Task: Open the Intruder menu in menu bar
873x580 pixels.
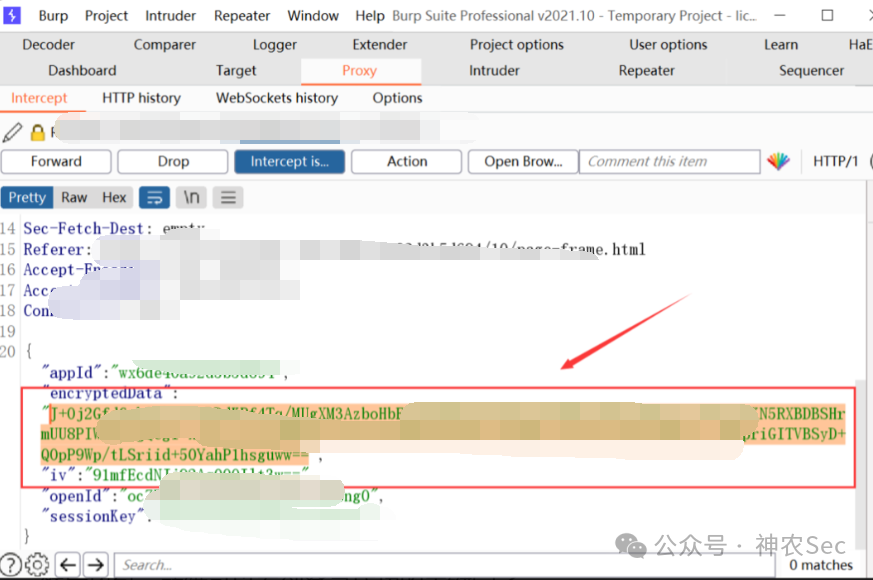Action: 170,16
